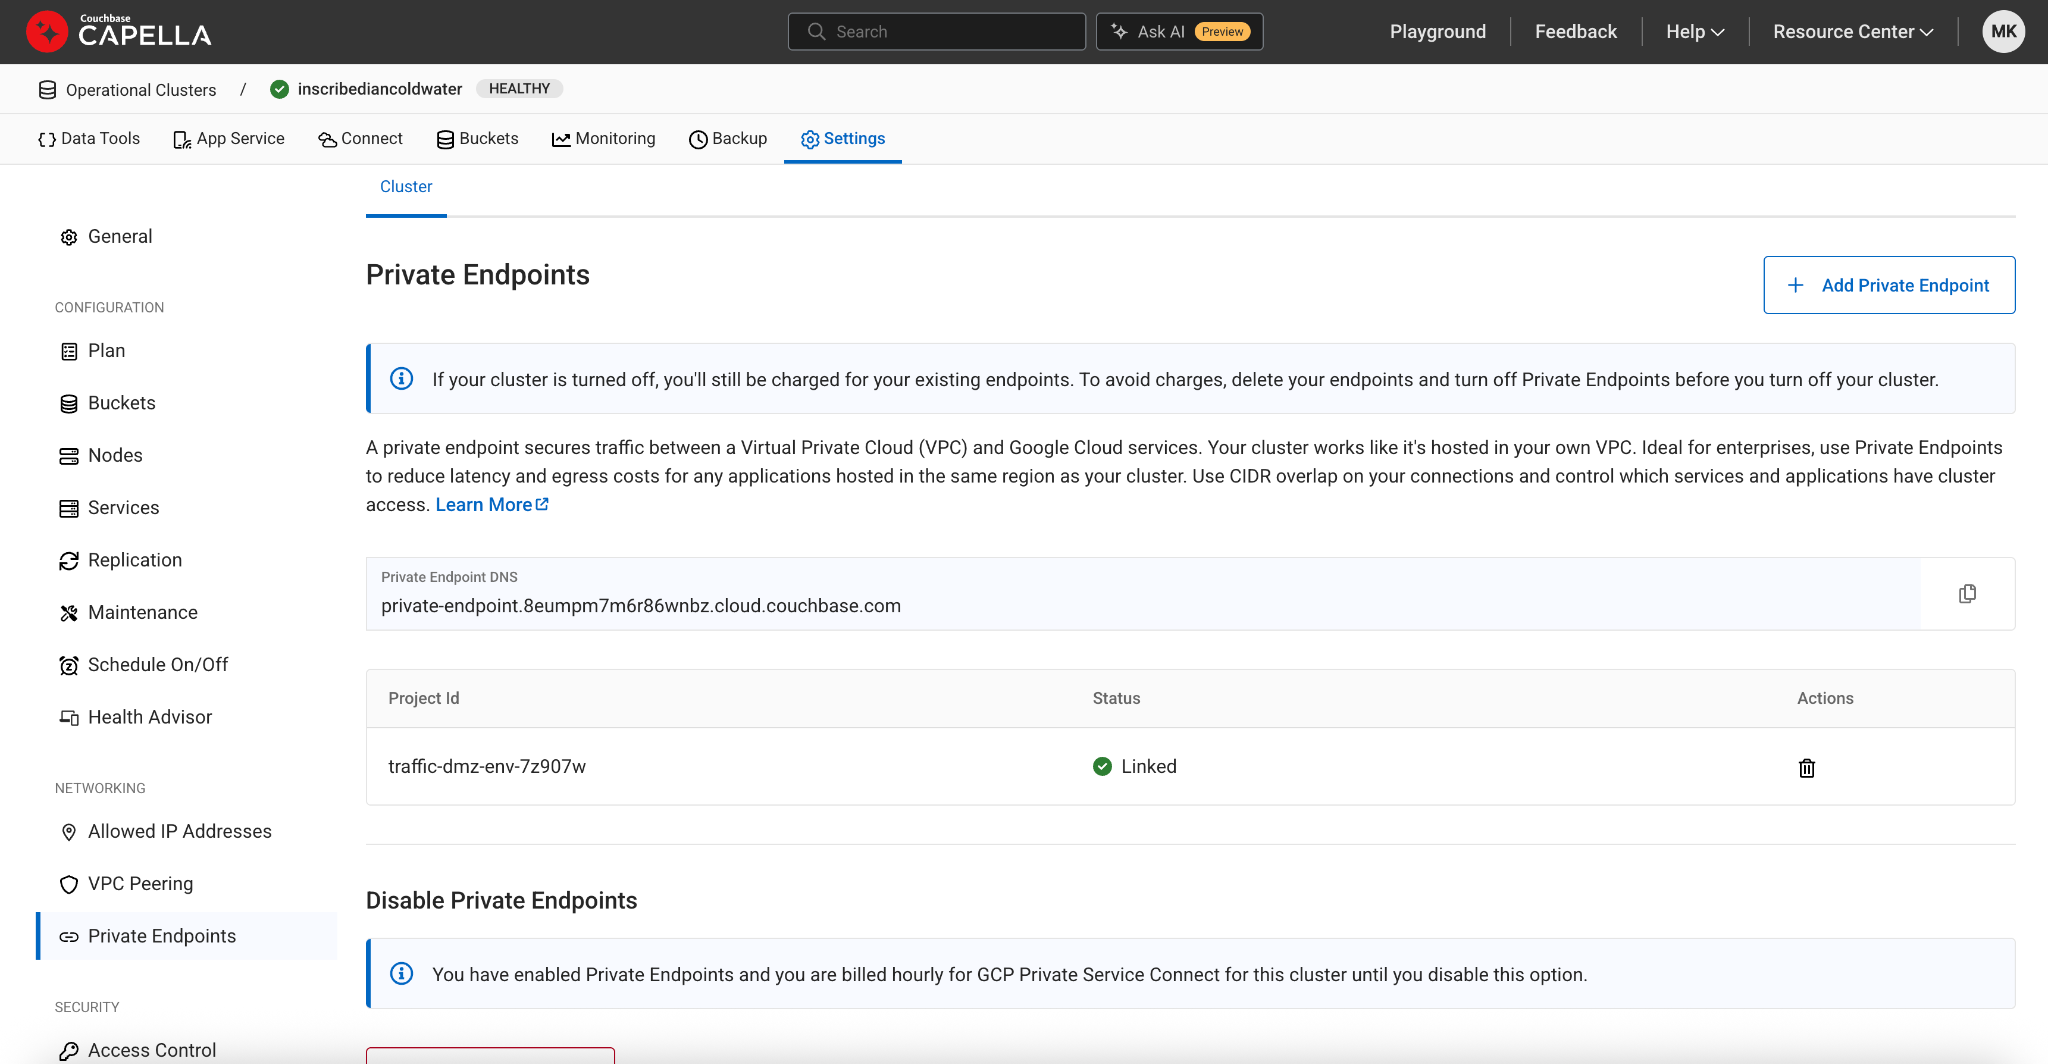Expand the Resource Center dropdown
The image size is (2048, 1064).
click(x=1852, y=32)
